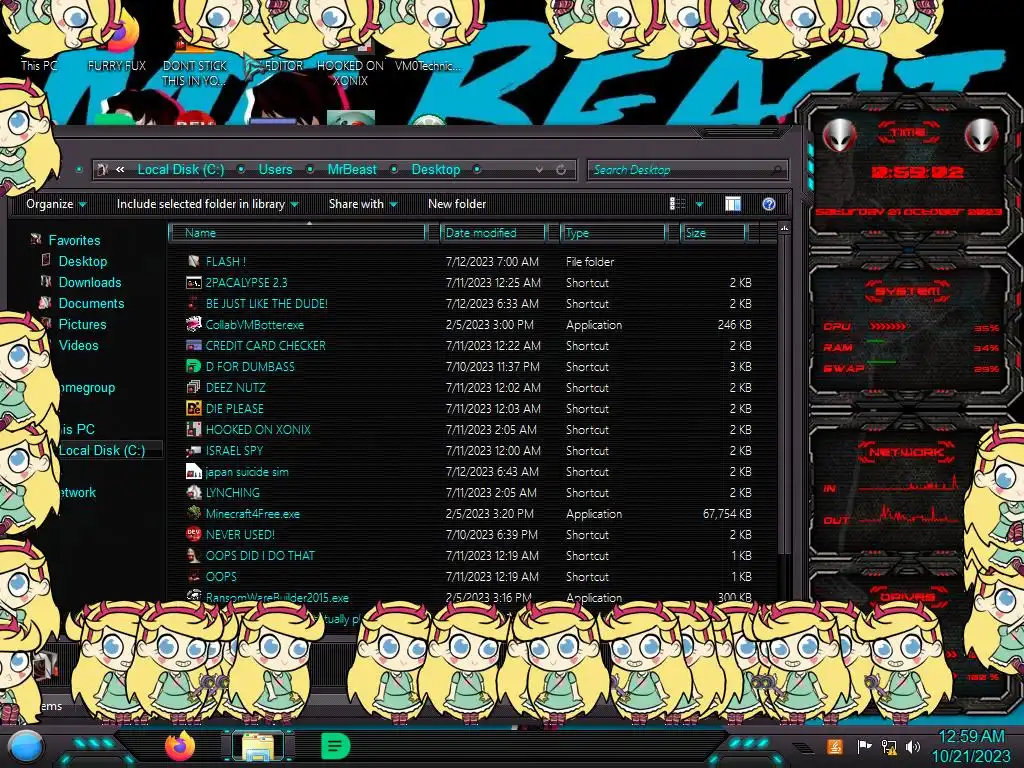This screenshot has width=1024, height=768.
Task: Open the green notes app on taskbar
Action: pyautogui.click(x=336, y=746)
